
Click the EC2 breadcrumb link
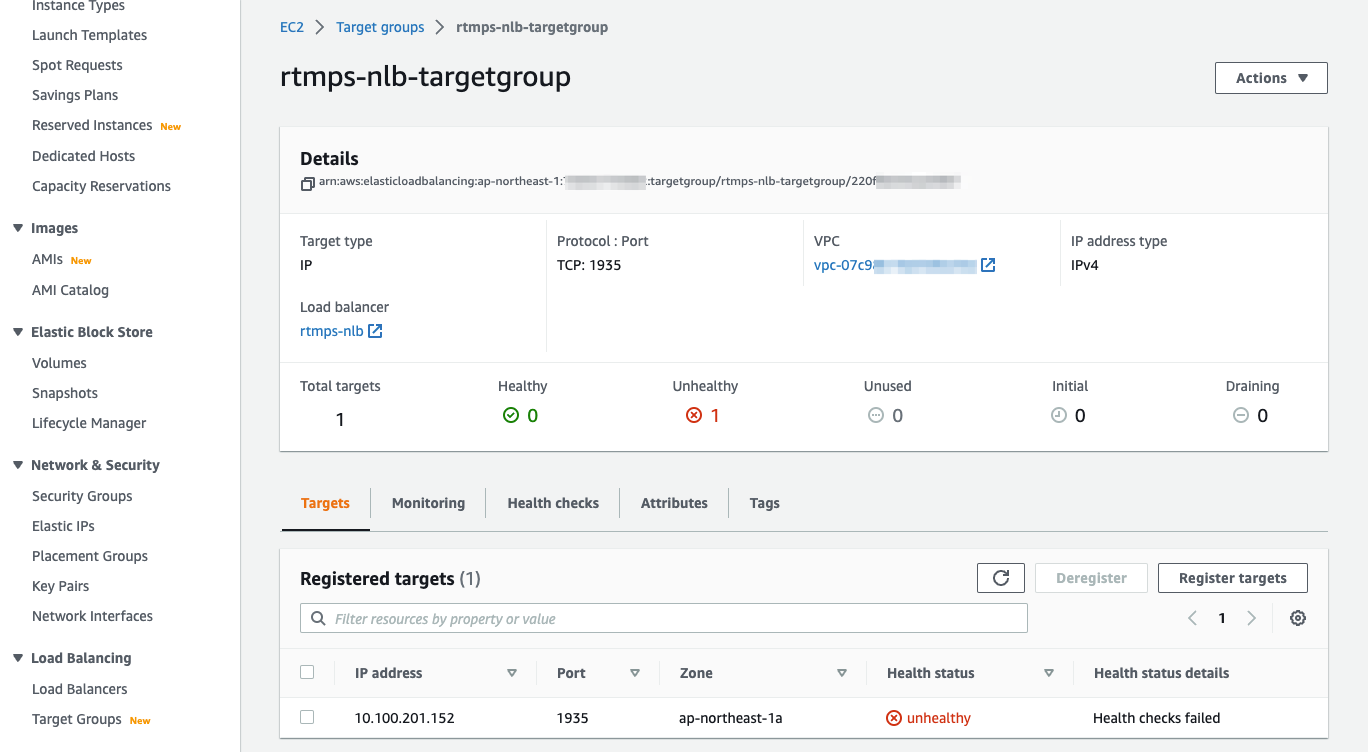(291, 27)
